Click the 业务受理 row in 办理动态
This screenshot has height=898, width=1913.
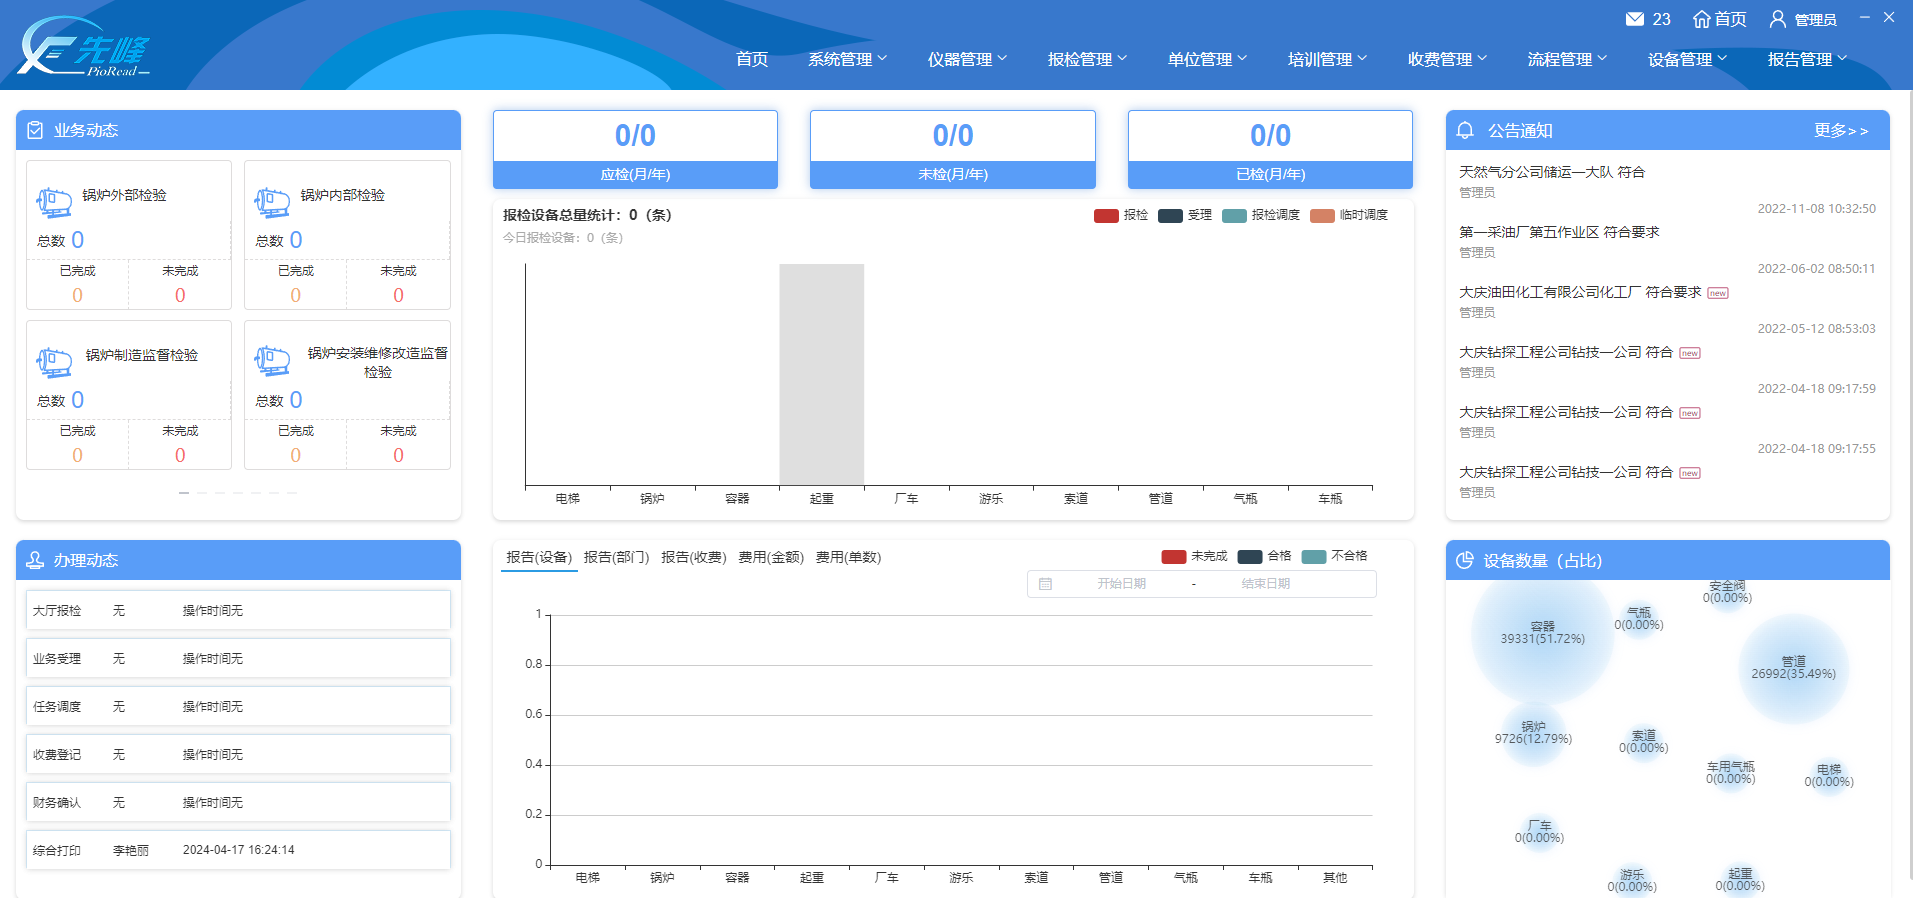[238, 658]
